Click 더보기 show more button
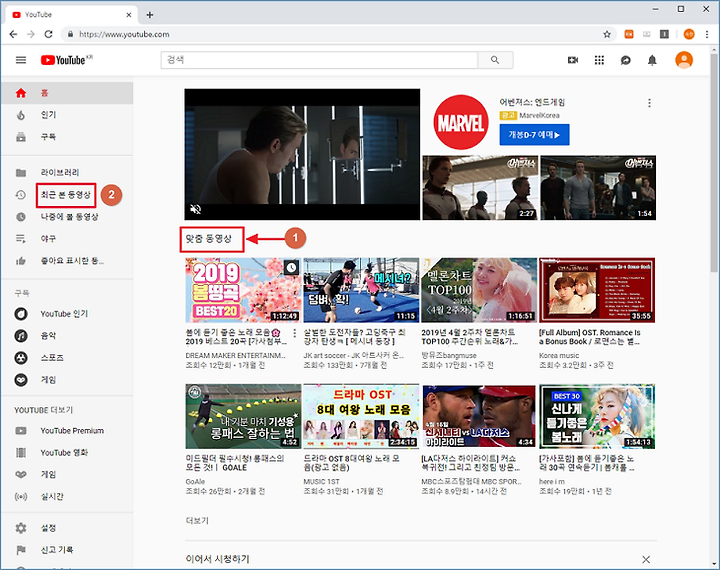 197,520
